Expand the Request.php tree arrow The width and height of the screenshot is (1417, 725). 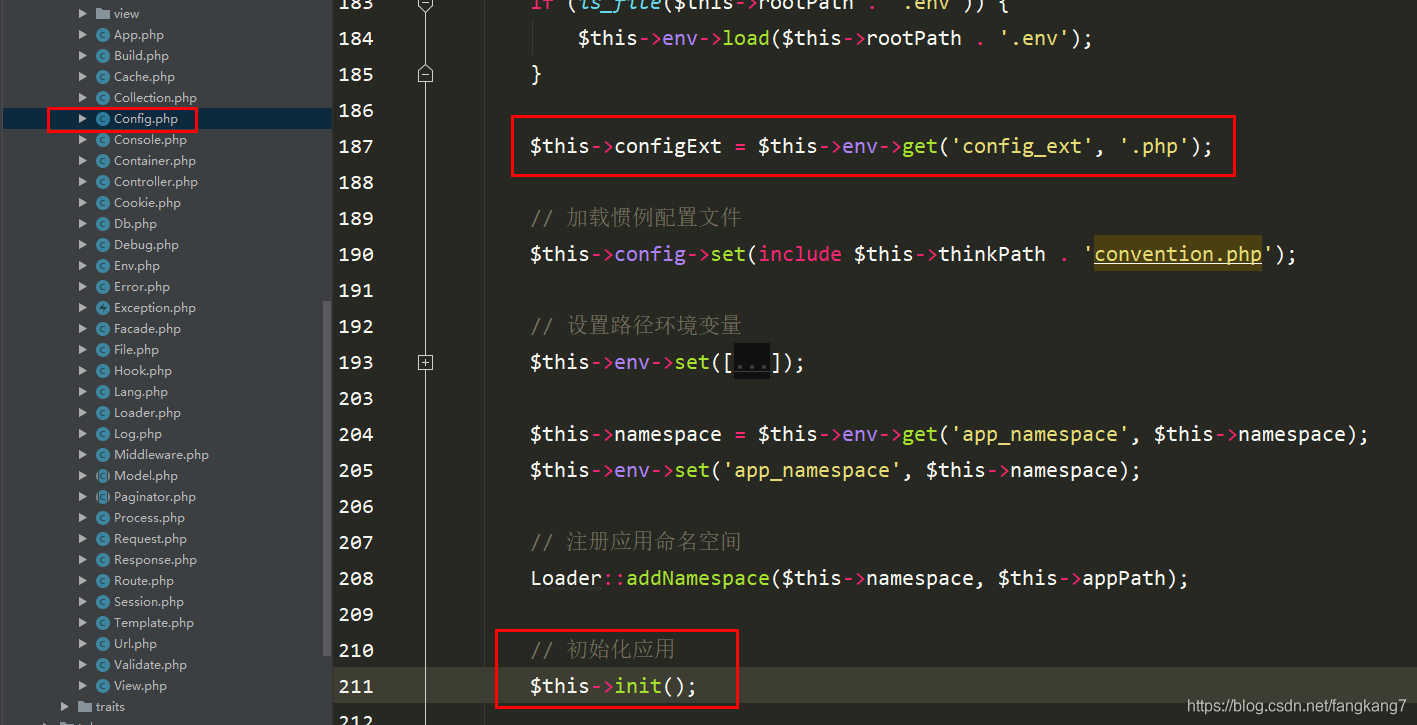tap(83, 539)
